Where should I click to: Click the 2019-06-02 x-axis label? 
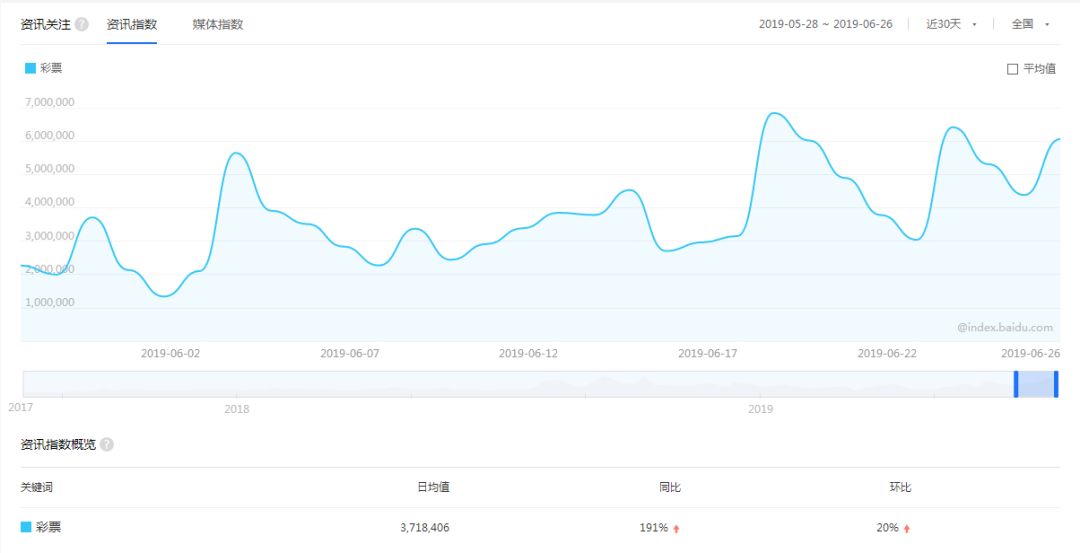[x=170, y=353]
